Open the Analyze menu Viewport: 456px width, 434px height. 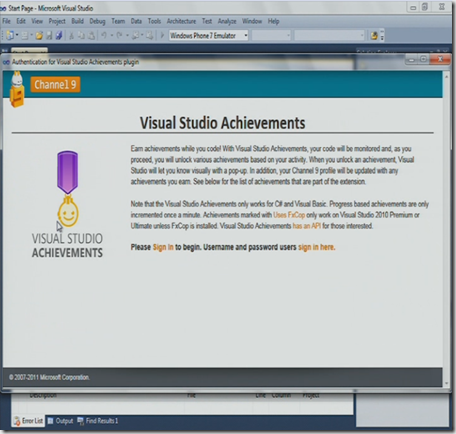click(227, 21)
